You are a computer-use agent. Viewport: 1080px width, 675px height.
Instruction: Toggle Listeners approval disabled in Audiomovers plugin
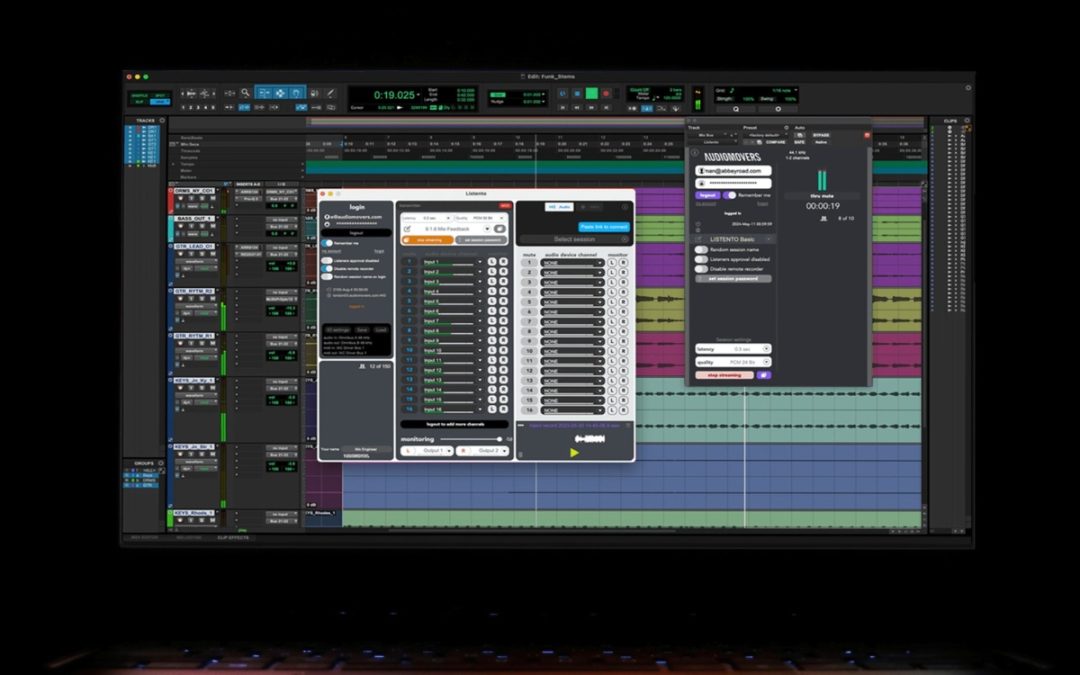[701, 260]
